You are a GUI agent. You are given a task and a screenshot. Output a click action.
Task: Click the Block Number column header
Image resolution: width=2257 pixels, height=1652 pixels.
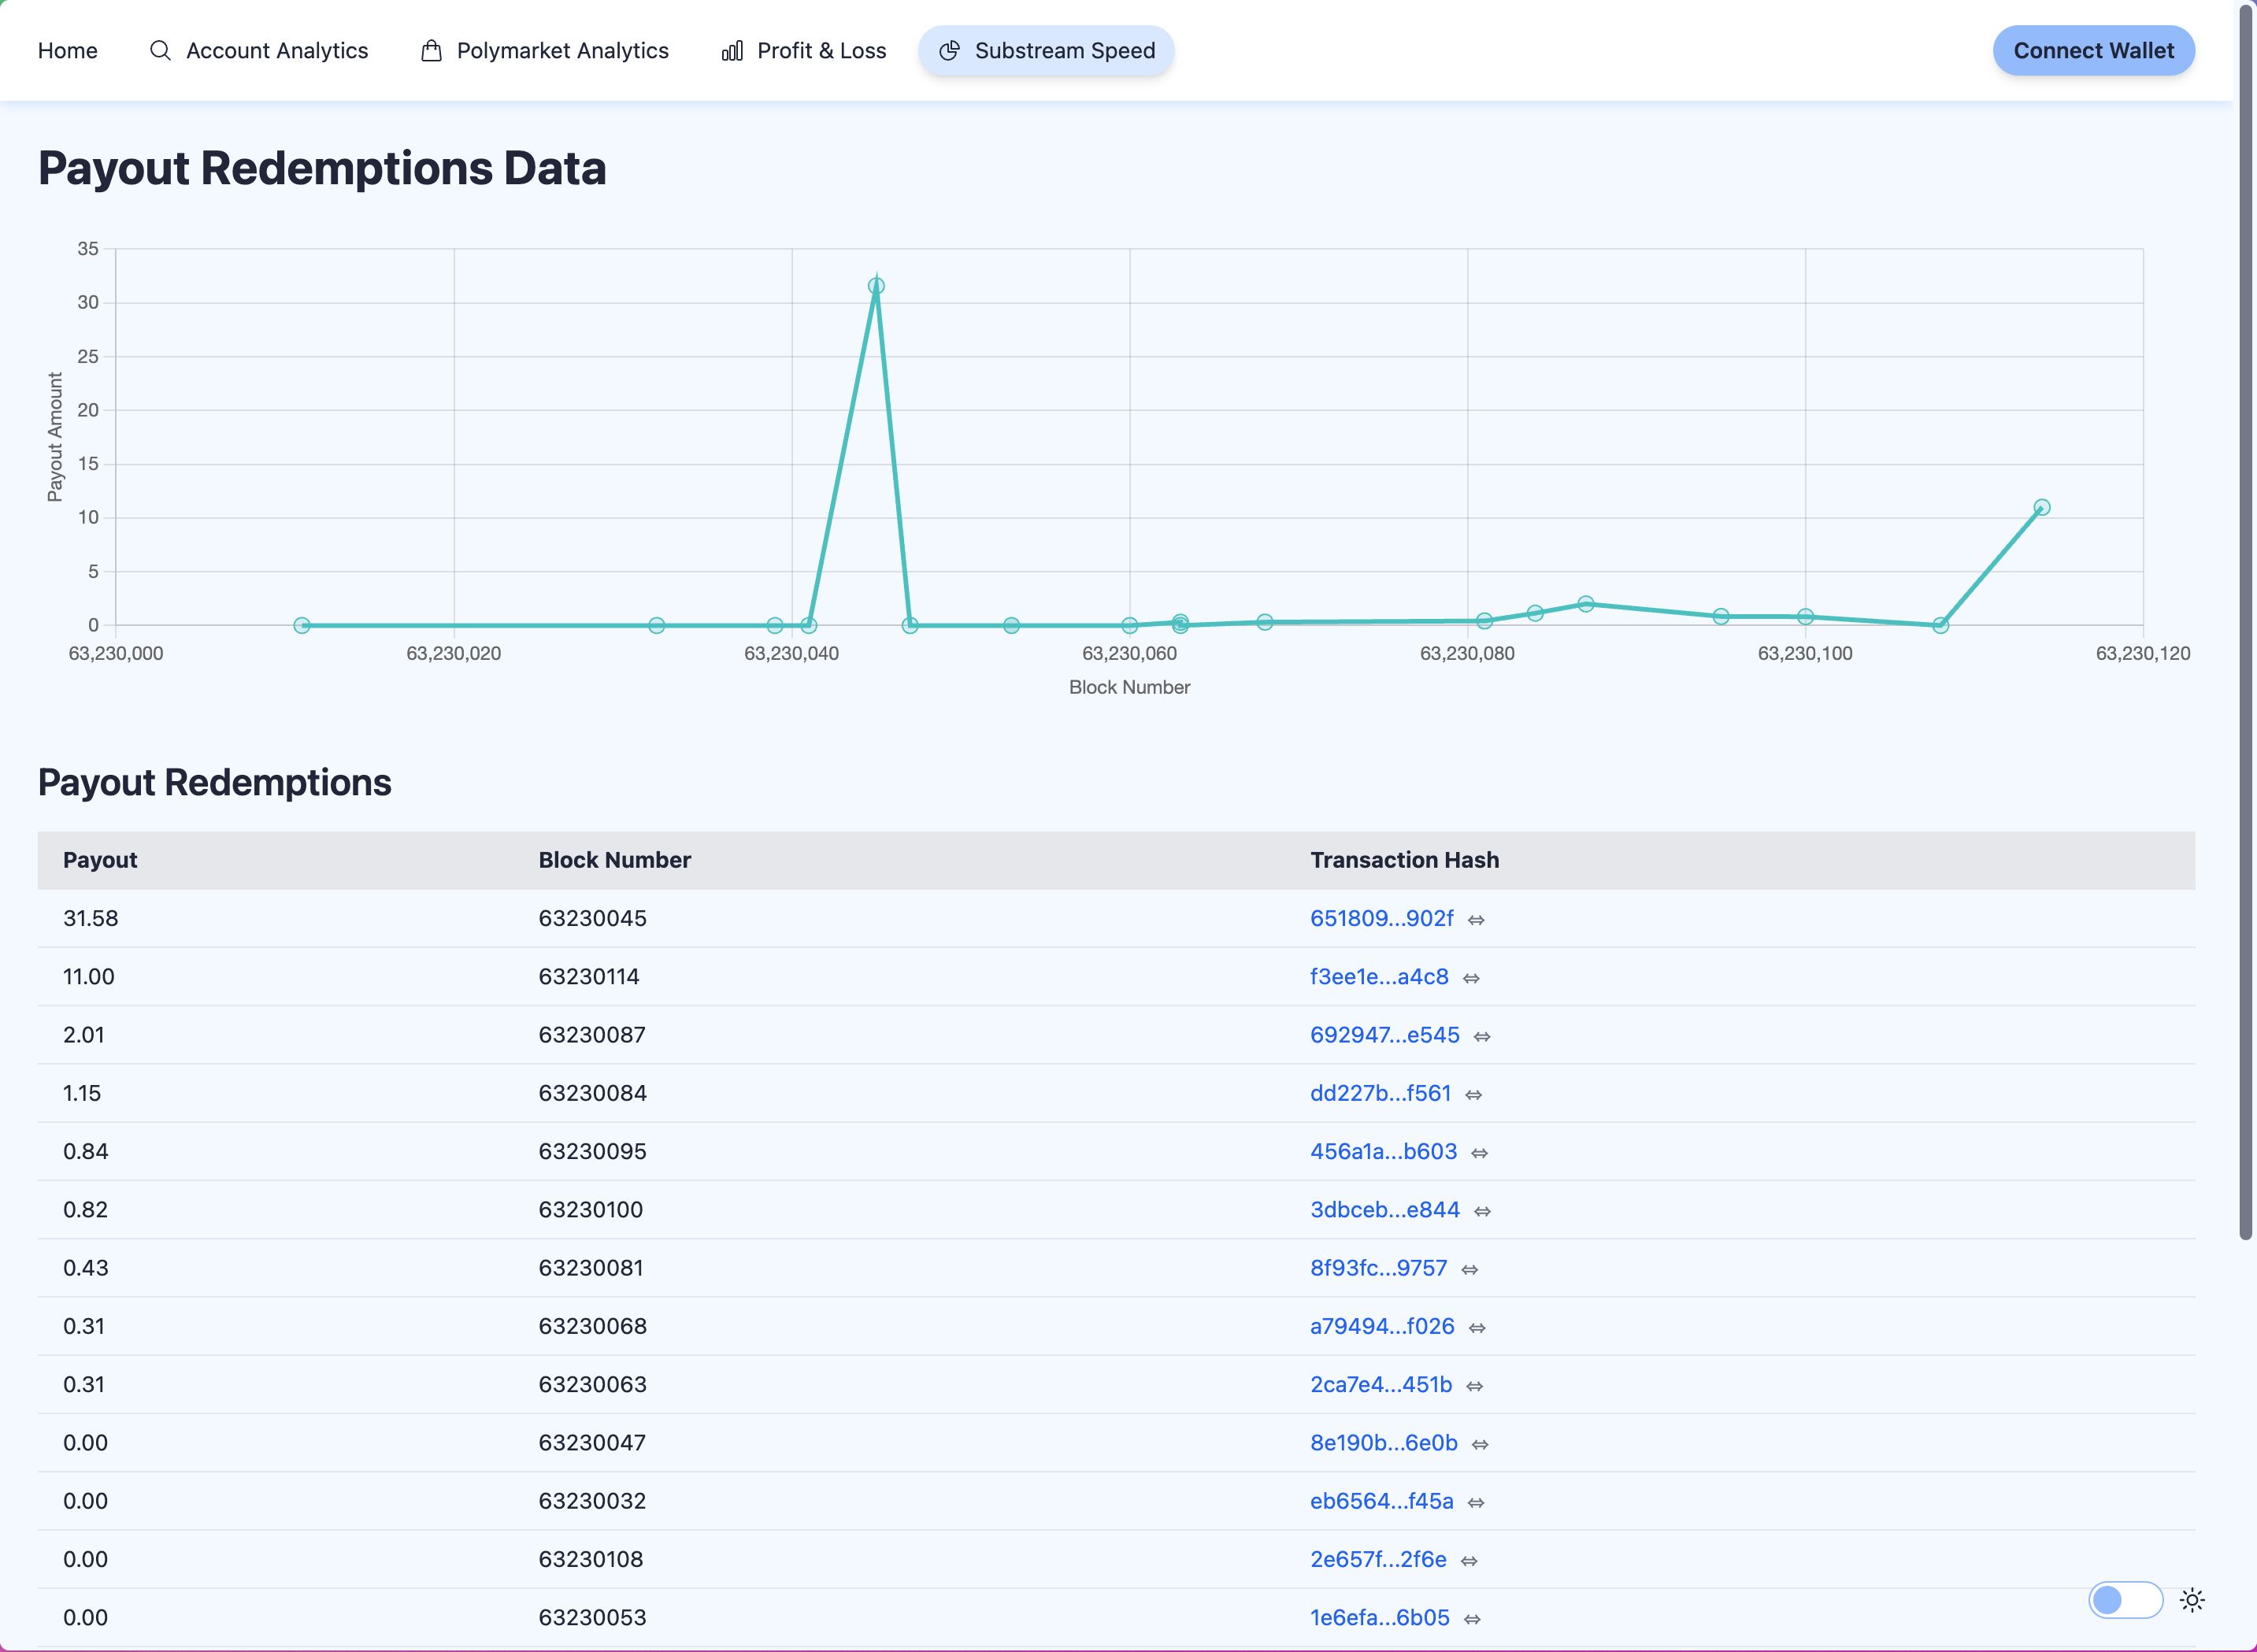click(x=614, y=860)
